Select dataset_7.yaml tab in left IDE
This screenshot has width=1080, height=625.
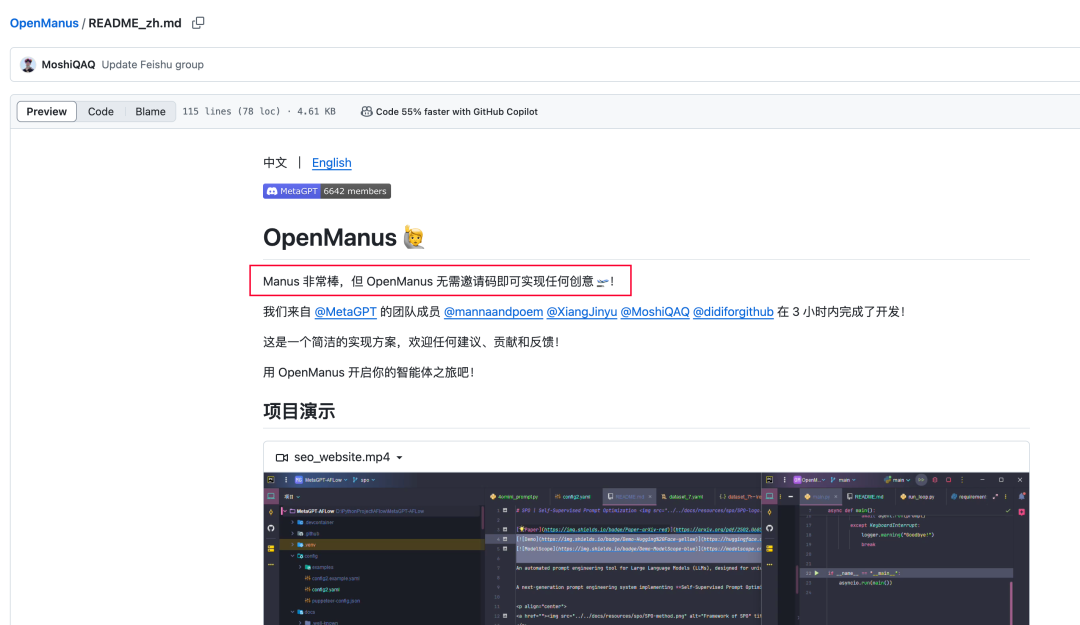pos(682,496)
